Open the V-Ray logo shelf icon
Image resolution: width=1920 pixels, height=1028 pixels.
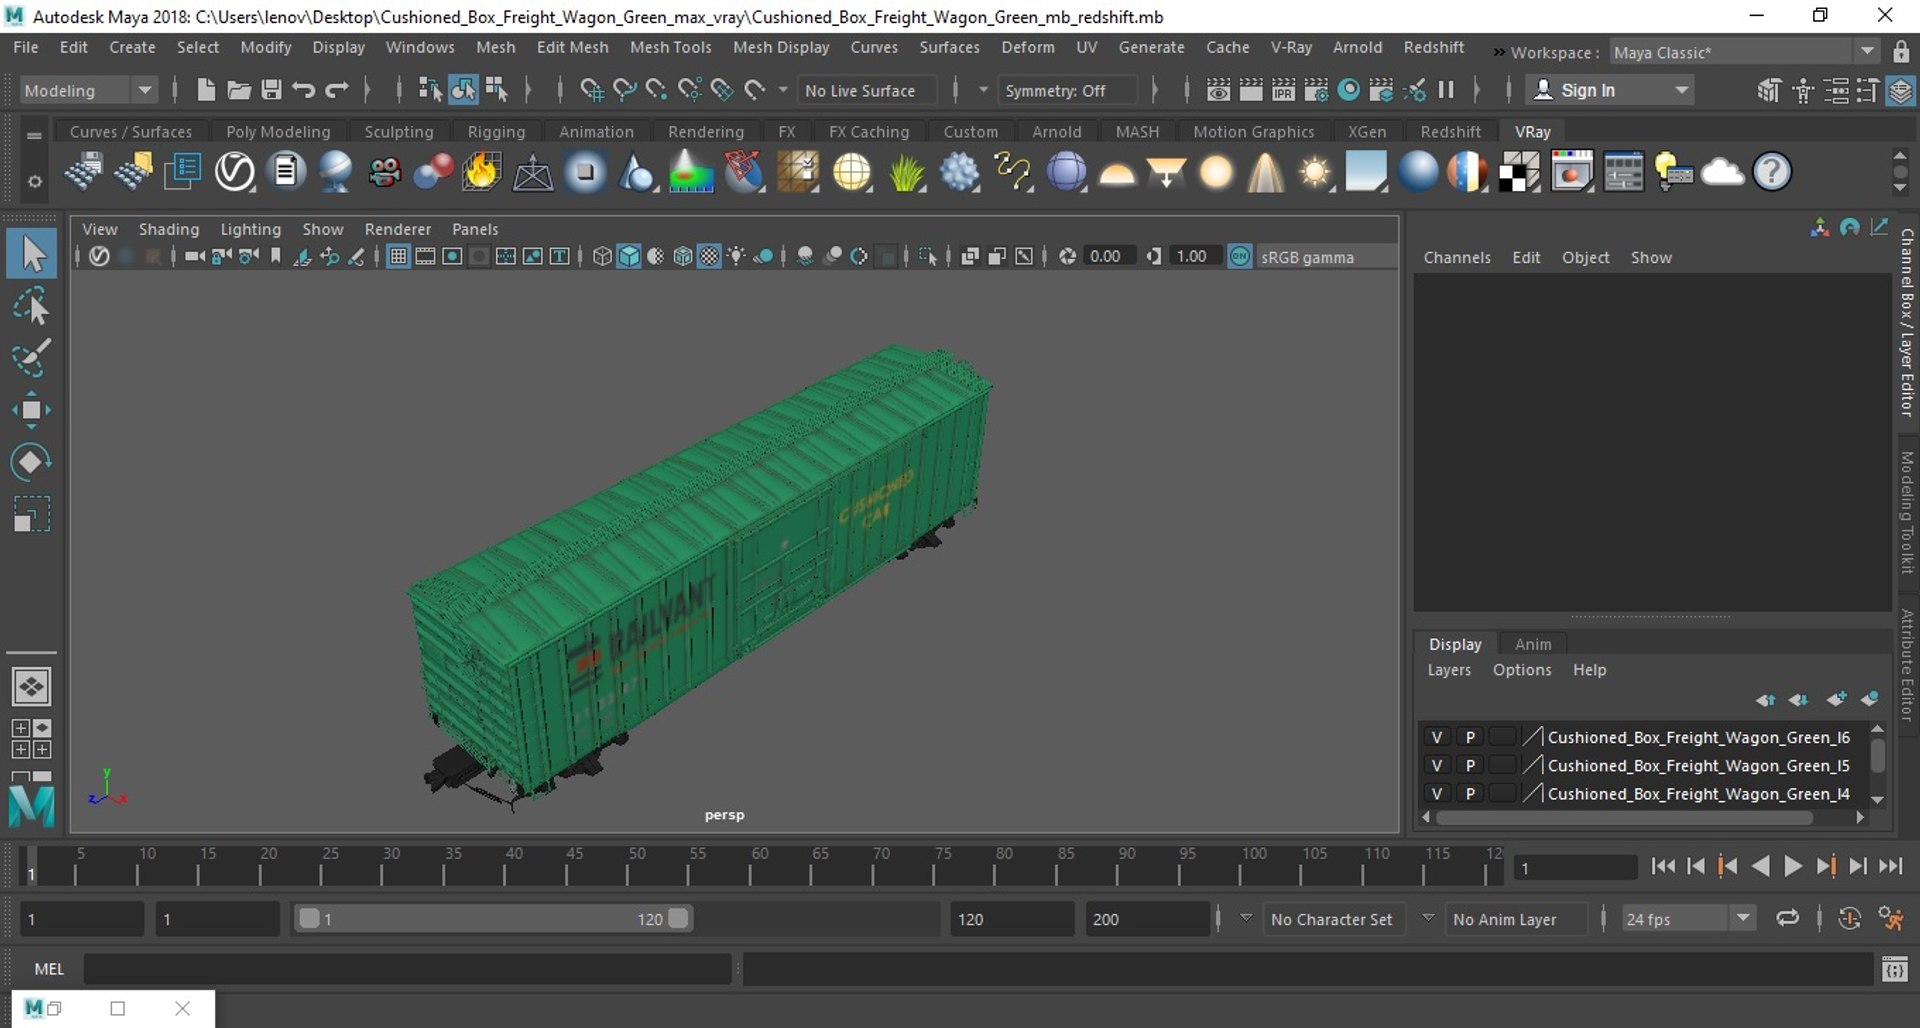click(235, 172)
